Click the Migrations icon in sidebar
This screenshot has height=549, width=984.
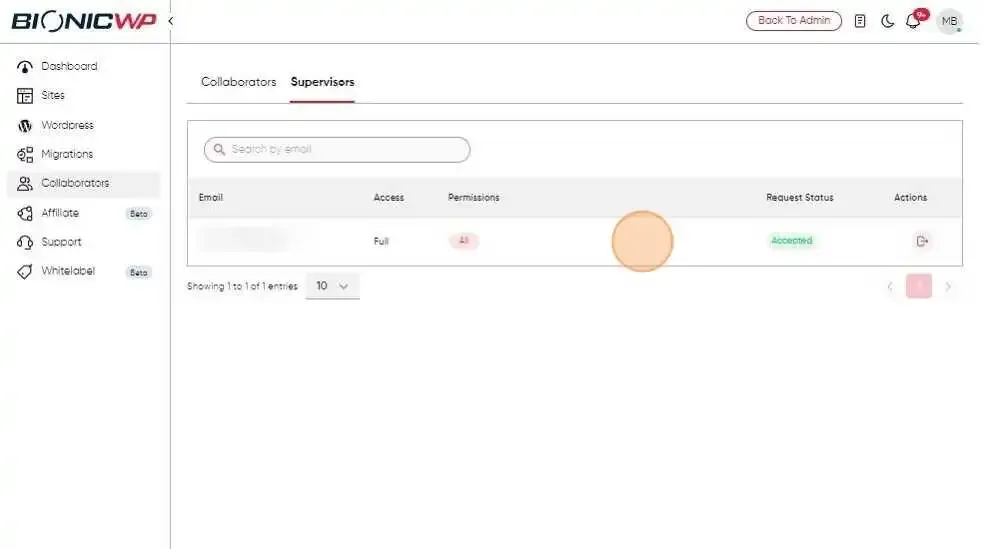[24, 154]
